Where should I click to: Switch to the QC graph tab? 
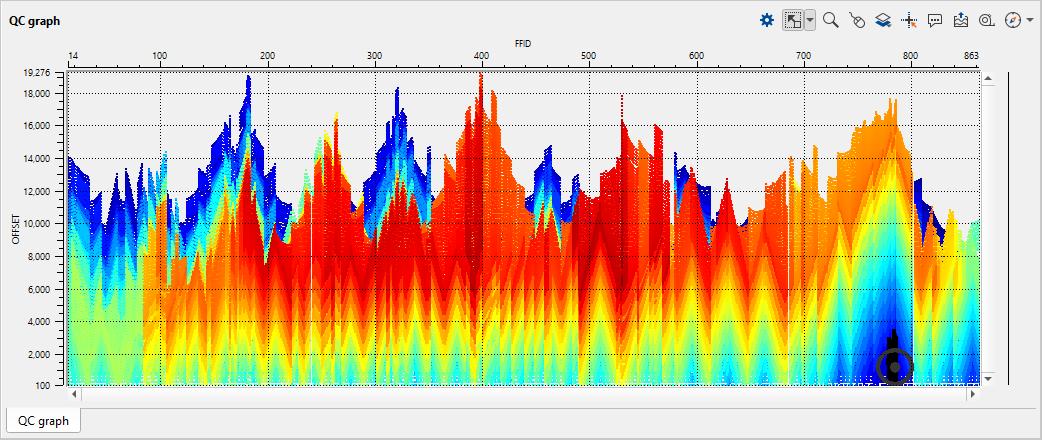pyautogui.click(x=44, y=421)
